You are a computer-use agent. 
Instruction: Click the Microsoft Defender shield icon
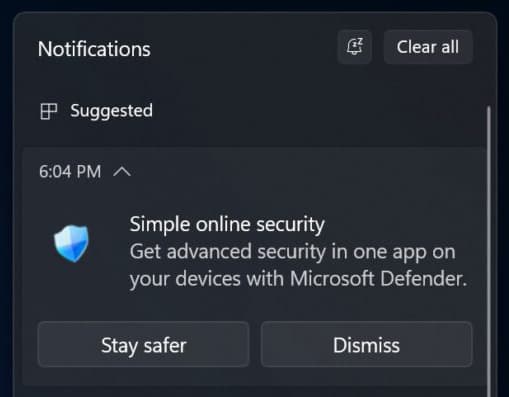point(71,243)
